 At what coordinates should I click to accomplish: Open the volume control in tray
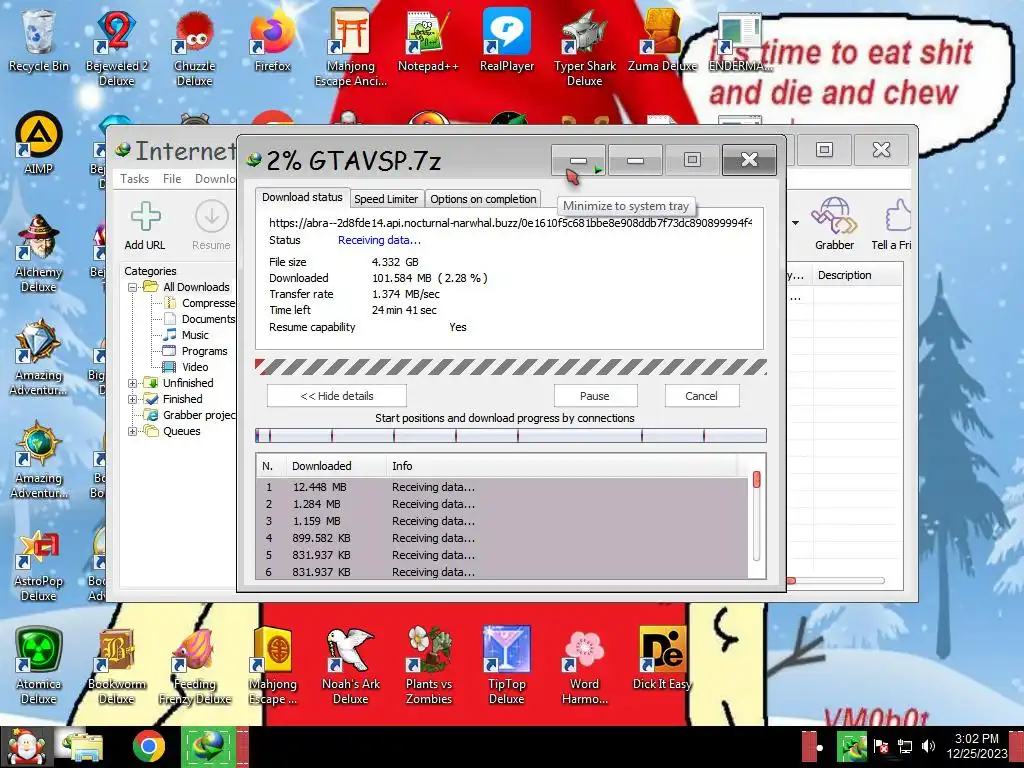(928, 746)
